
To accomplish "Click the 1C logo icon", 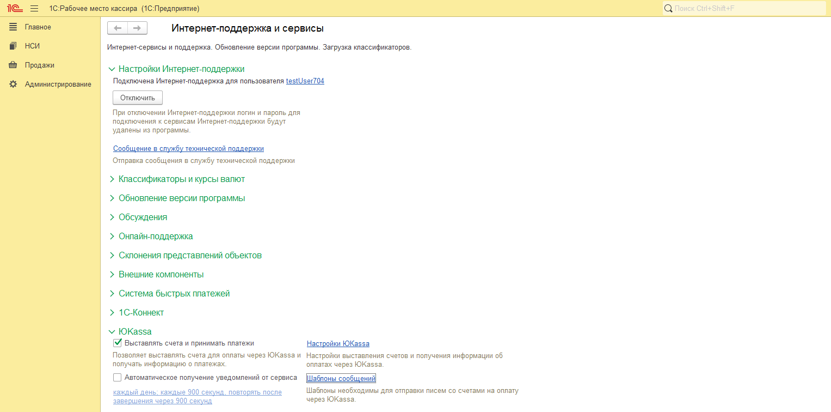I will tap(15, 8).
